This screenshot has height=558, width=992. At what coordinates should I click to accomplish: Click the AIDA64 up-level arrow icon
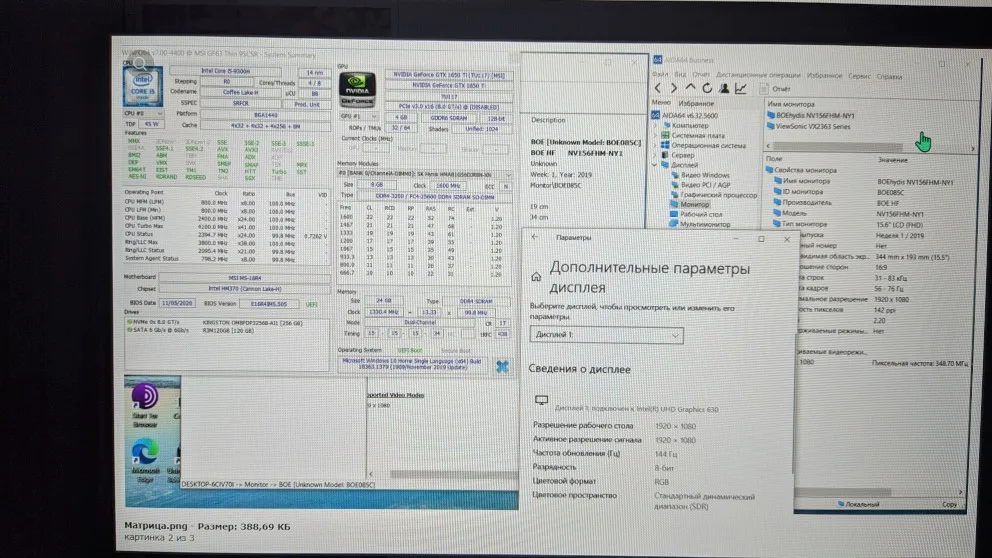[690, 88]
